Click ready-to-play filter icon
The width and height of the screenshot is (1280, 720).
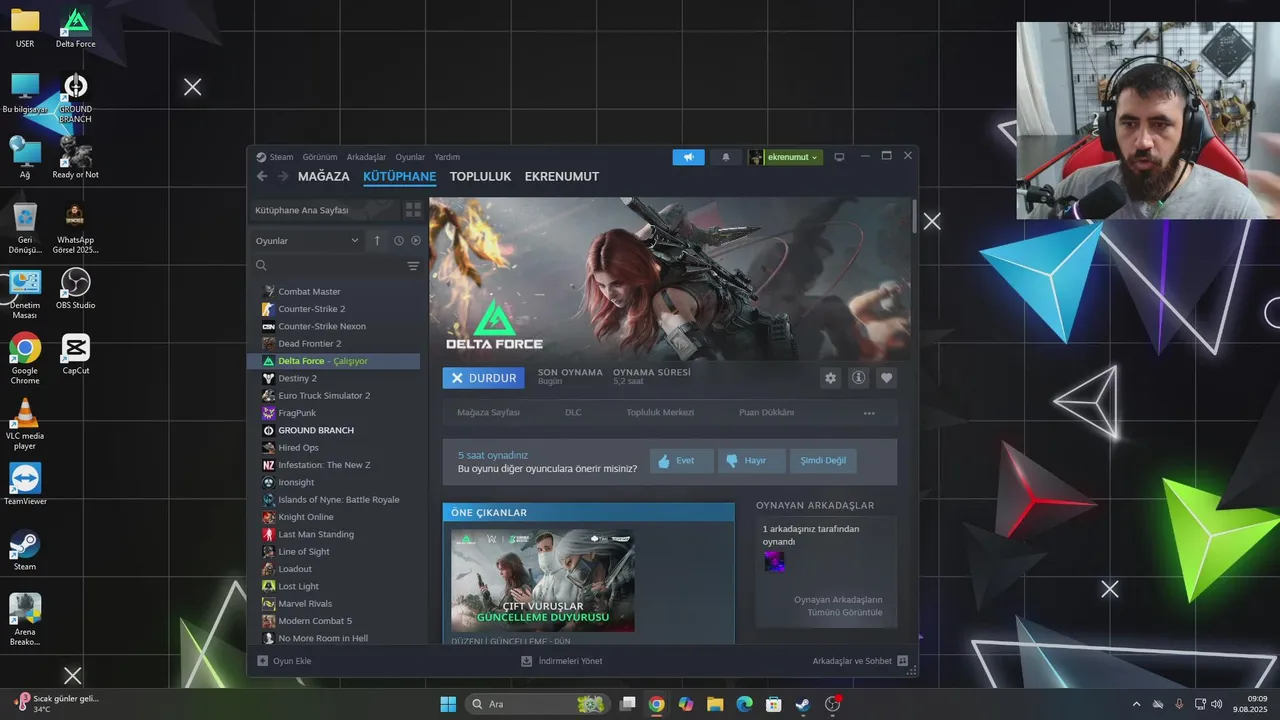pyautogui.click(x=416, y=240)
